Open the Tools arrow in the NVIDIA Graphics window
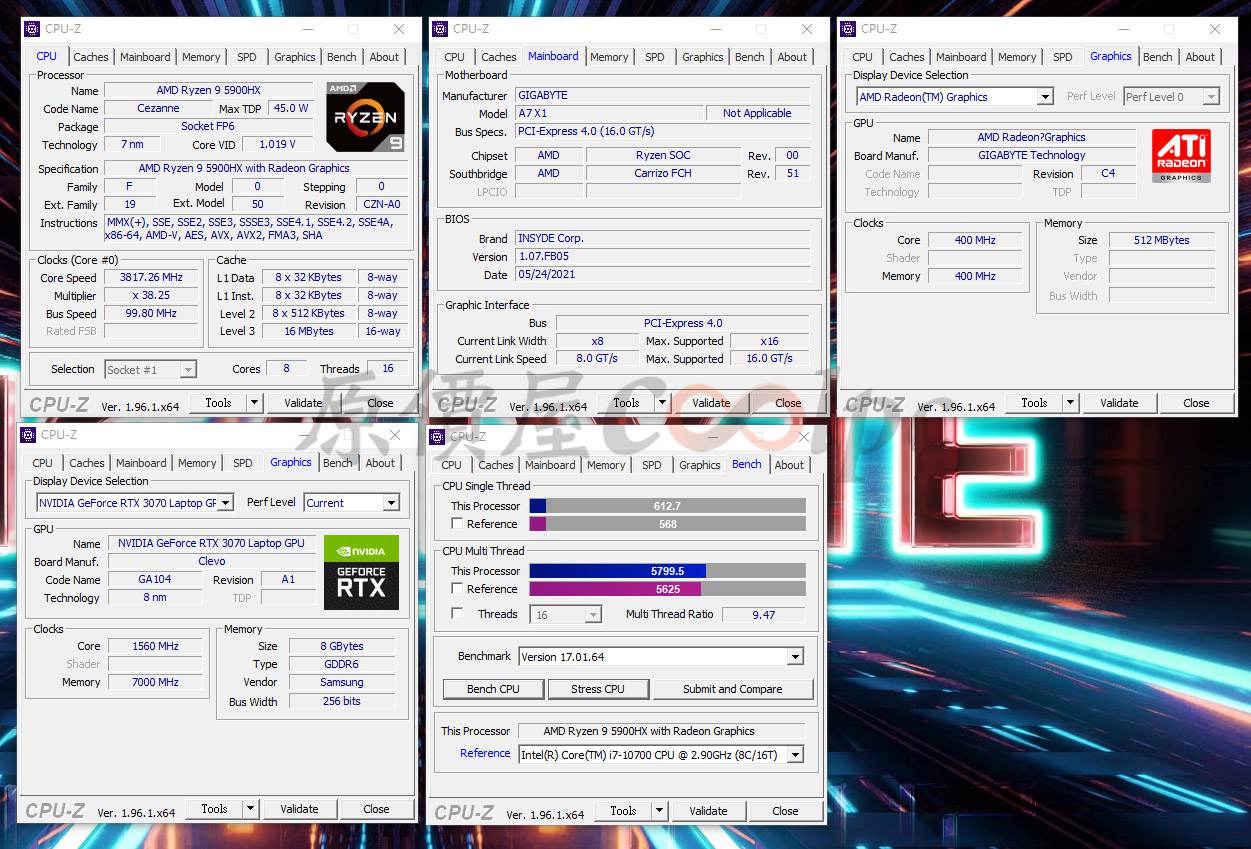 [250, 809]
